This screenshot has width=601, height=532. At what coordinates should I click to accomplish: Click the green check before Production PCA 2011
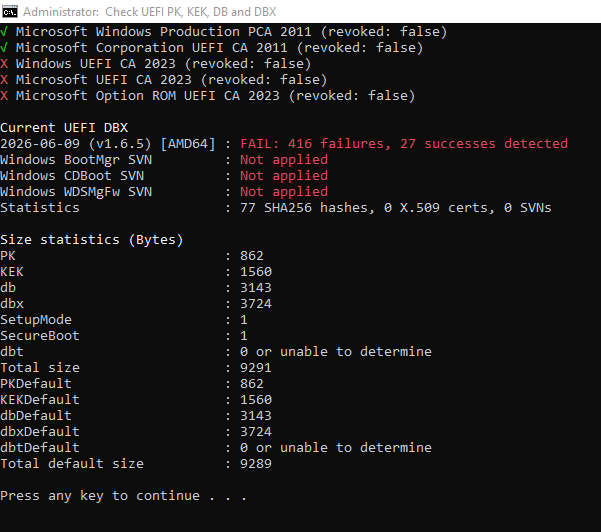pos(4,31)
